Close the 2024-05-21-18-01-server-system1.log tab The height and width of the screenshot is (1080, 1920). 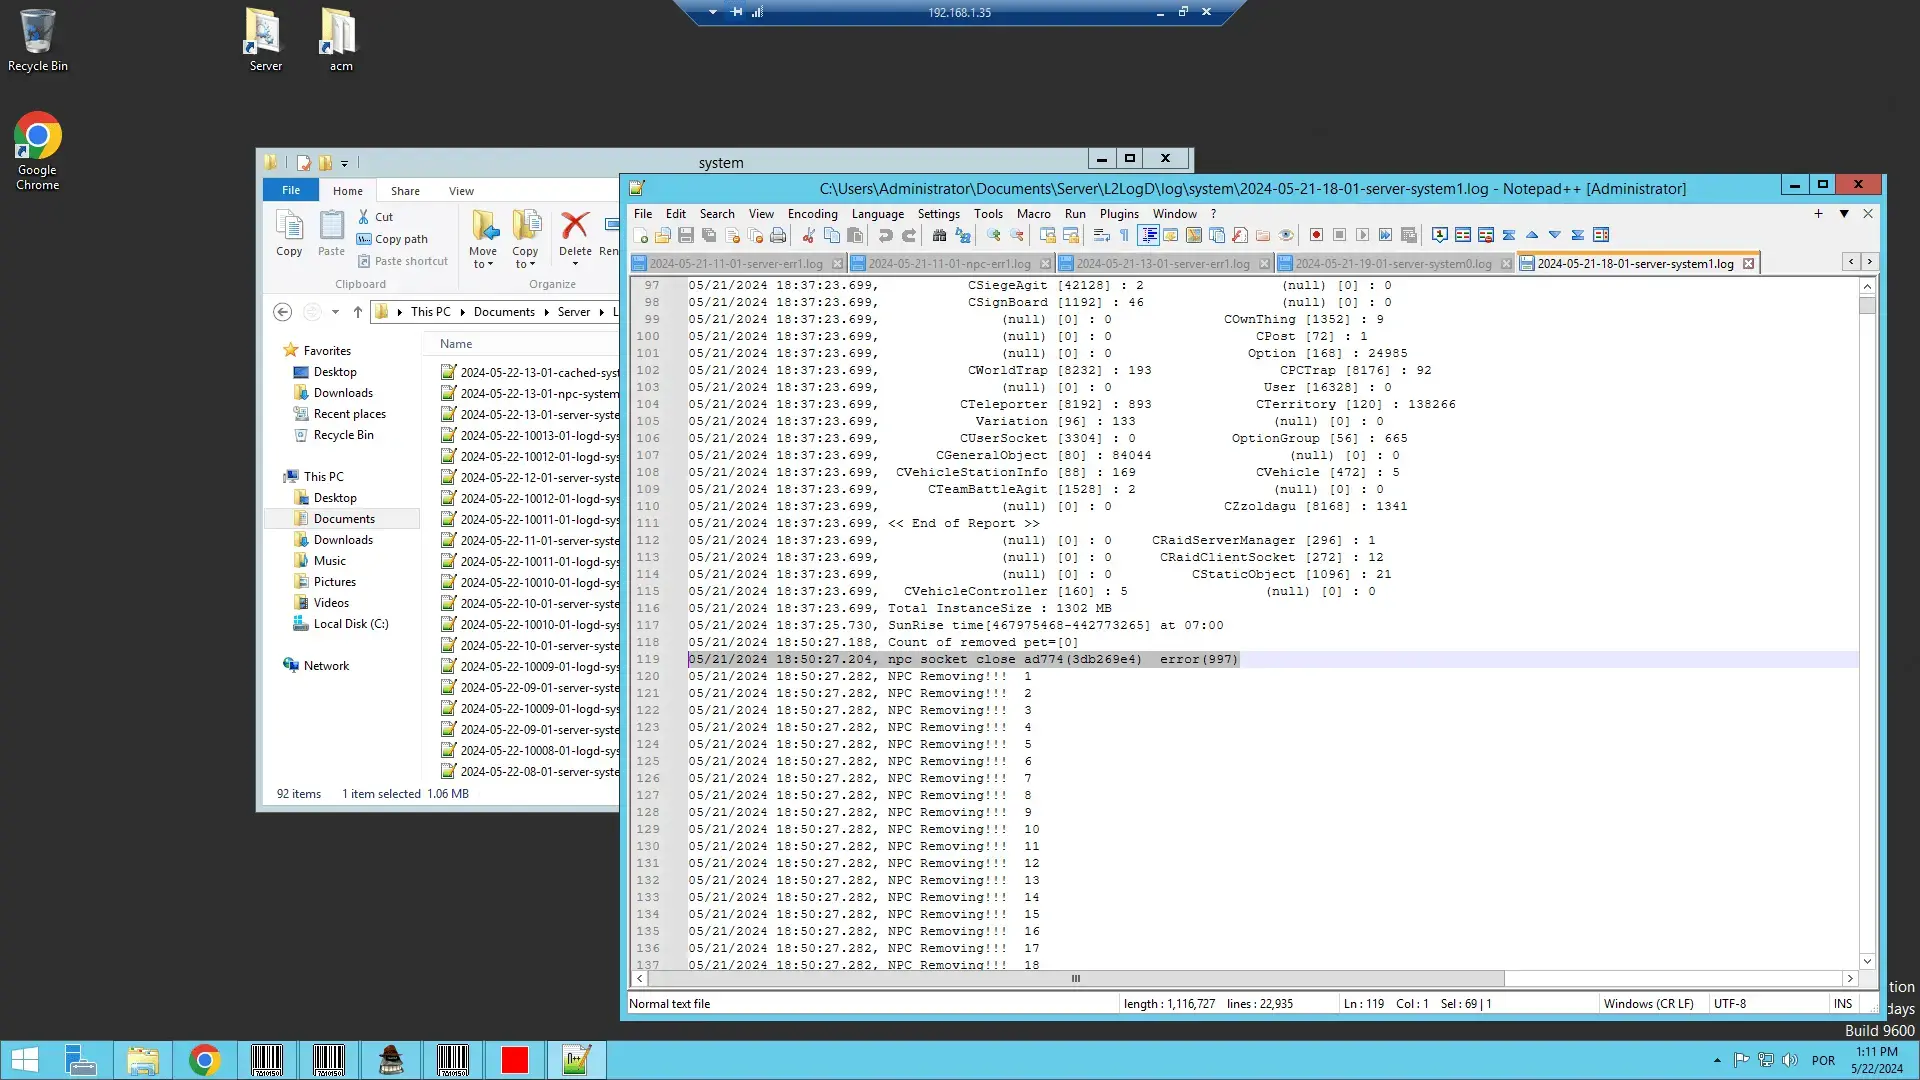click(x=1748, y=264)
